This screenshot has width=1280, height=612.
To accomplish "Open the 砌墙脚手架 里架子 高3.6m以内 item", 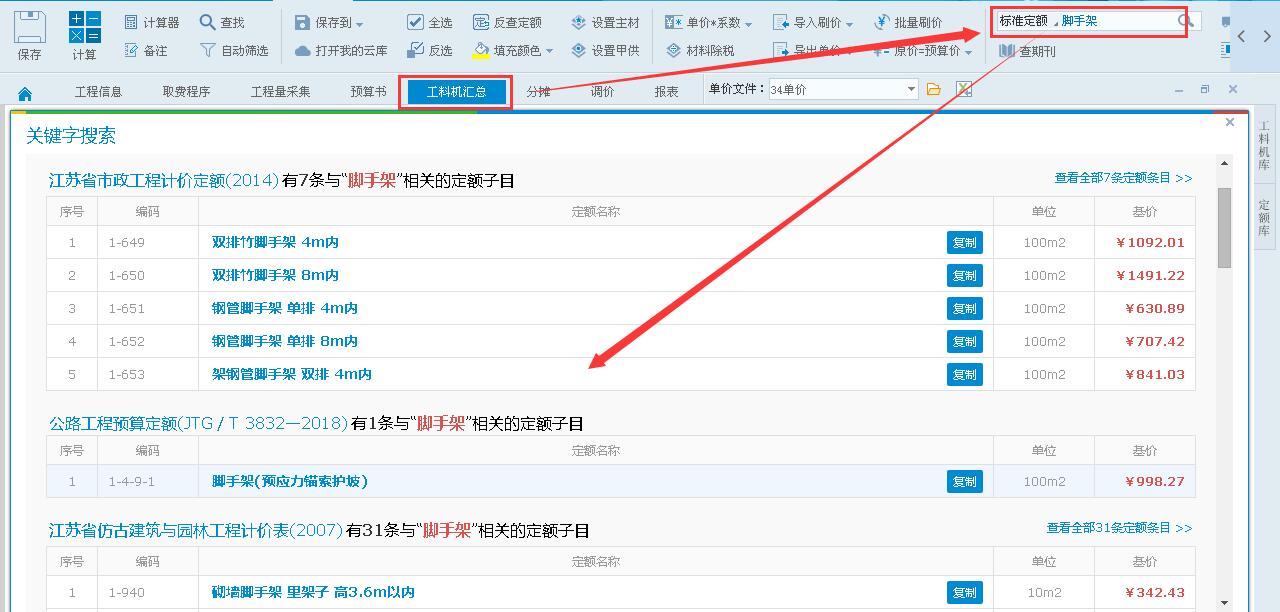I will pos(313,592).
